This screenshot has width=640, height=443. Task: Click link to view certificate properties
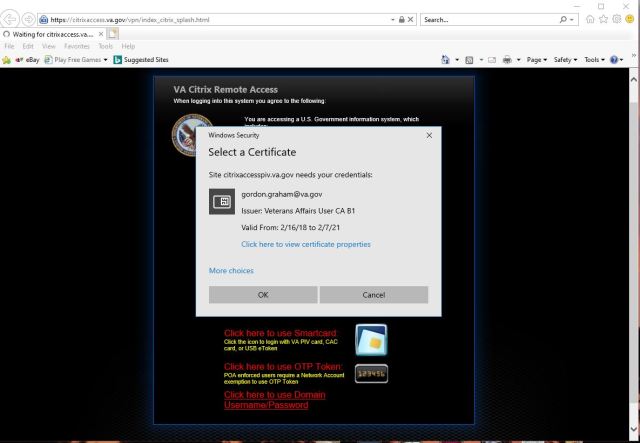305,244
